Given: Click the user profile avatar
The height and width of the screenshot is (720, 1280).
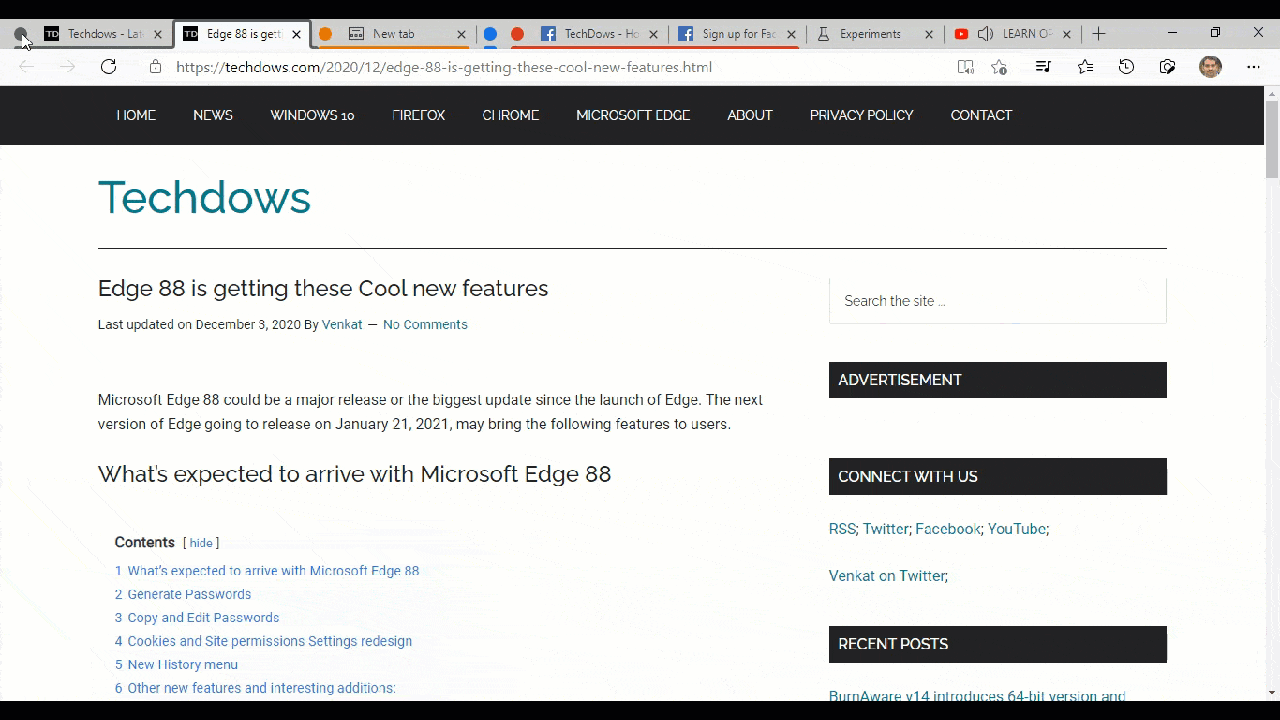Looking at the screenshot, I should (1210, 67).
